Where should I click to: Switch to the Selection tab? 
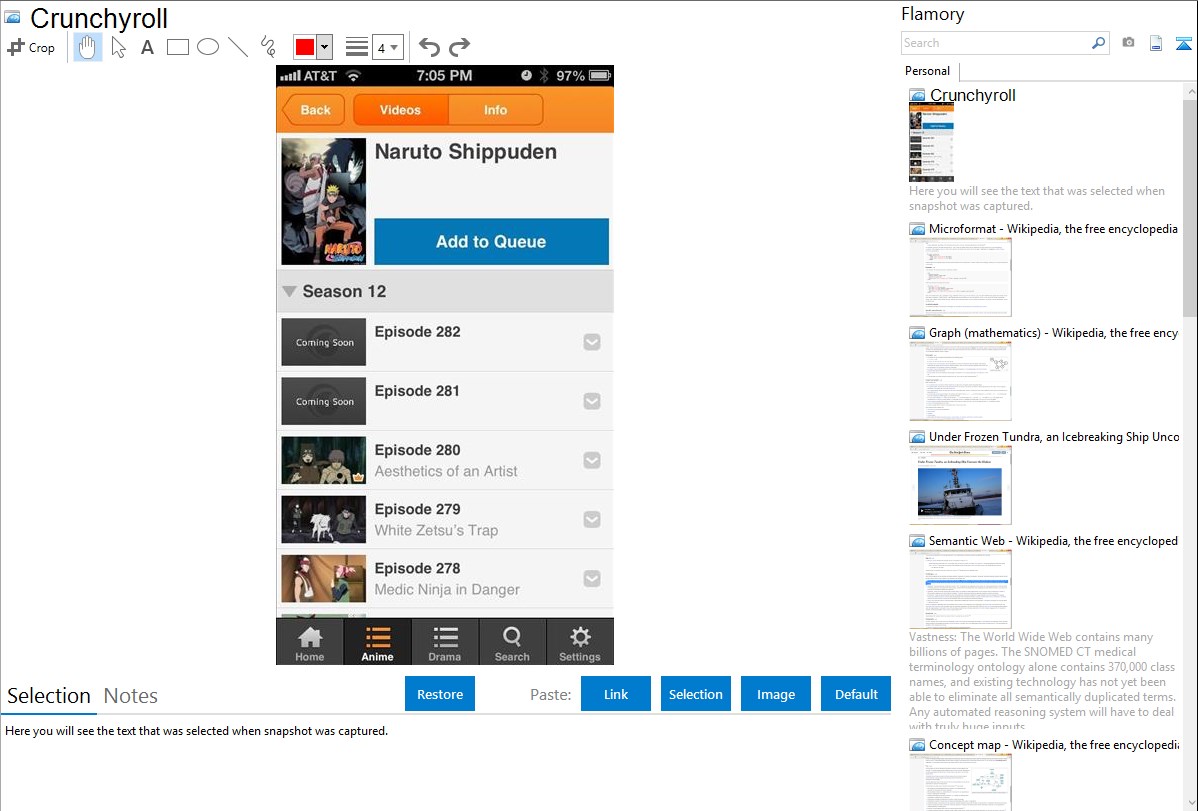pyautogui.click(x=49, y=696)
